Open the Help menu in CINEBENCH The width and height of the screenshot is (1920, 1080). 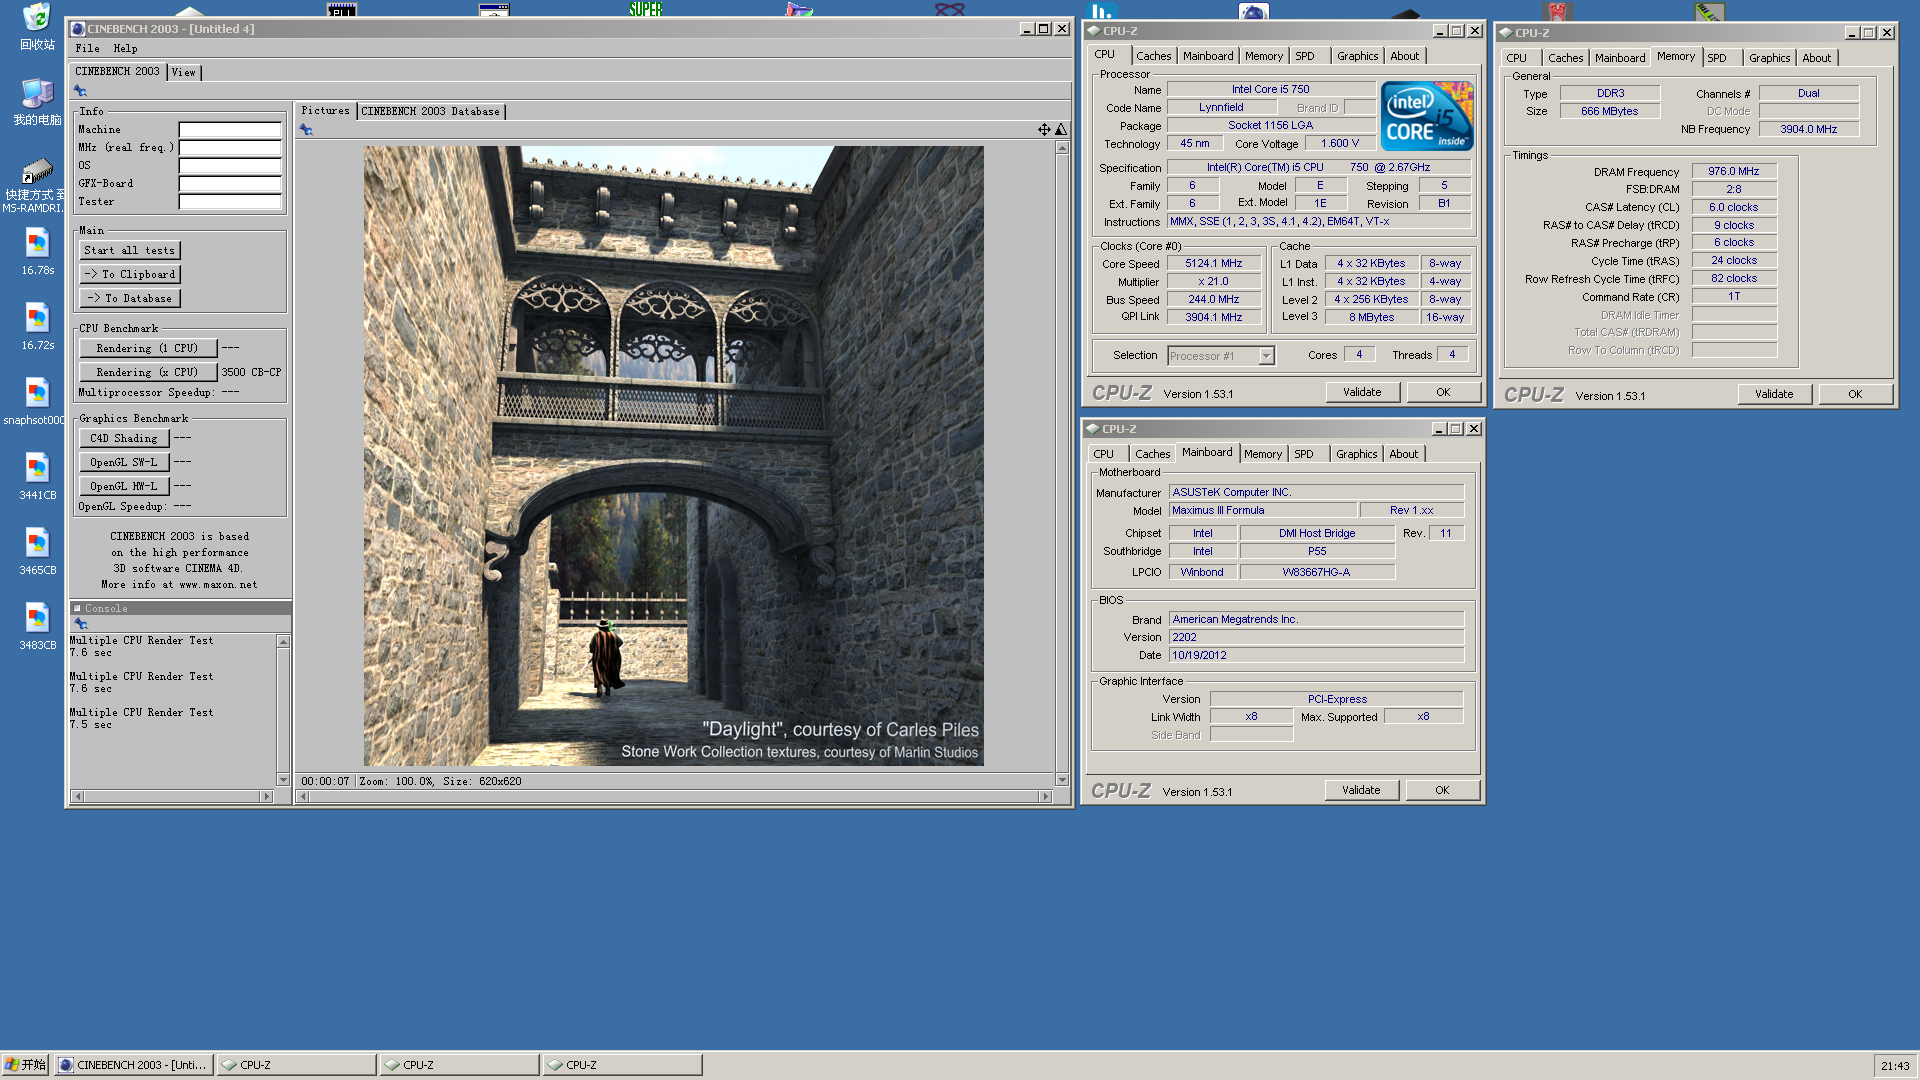tap(125, 48)
